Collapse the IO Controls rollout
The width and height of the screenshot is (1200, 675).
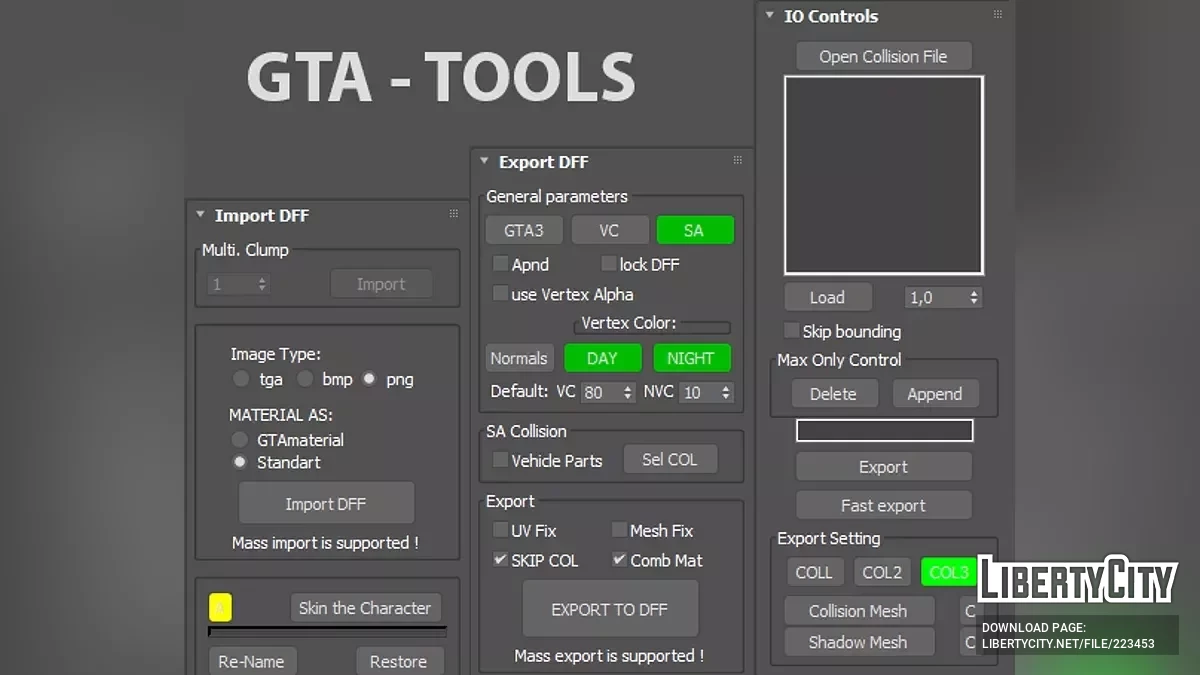(x=768, y=16)
